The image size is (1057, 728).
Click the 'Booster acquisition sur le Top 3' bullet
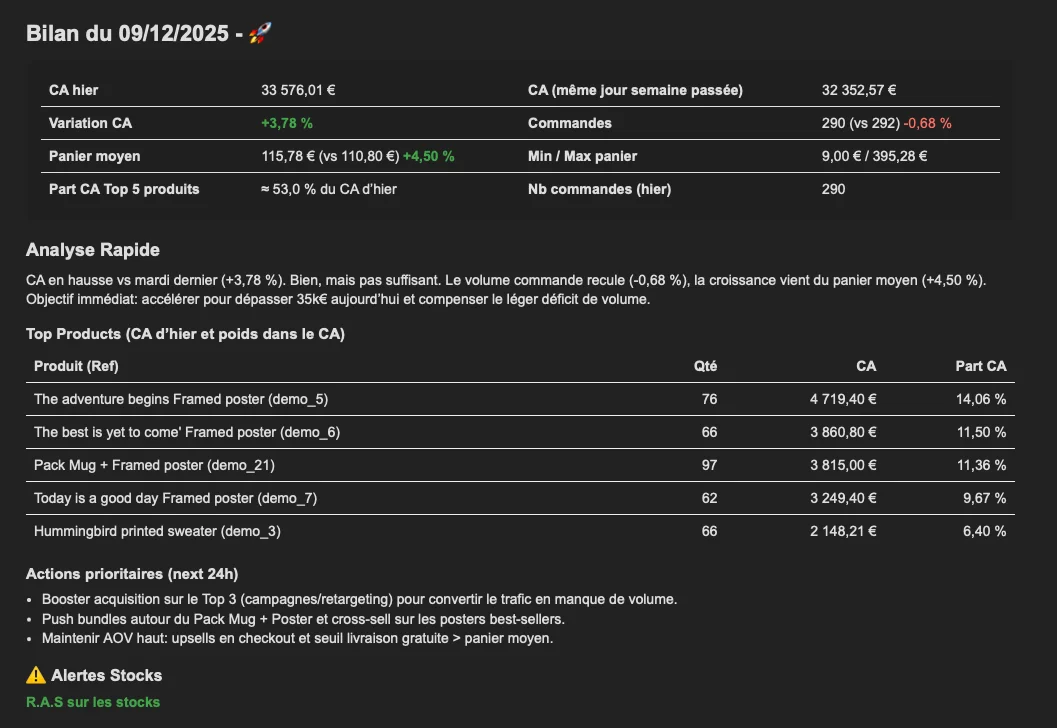click(x=359, y=600)
